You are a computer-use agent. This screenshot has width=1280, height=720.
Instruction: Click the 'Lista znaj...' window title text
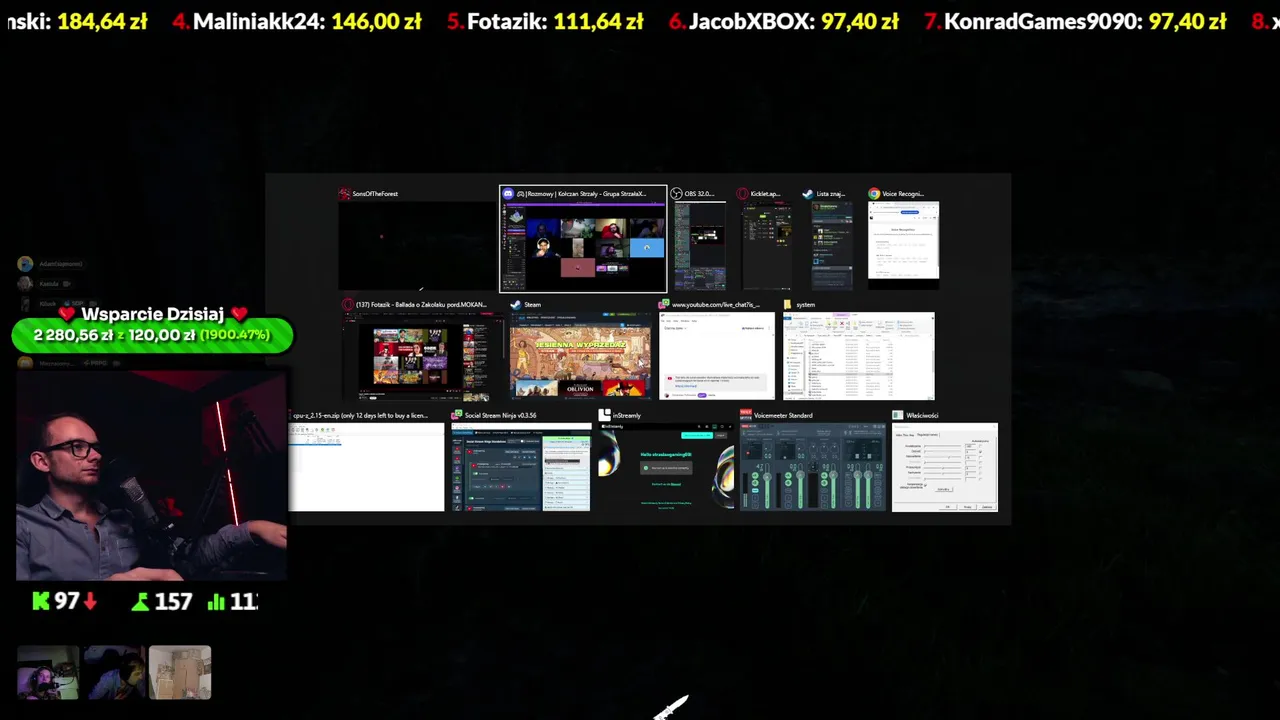(830, 194)
